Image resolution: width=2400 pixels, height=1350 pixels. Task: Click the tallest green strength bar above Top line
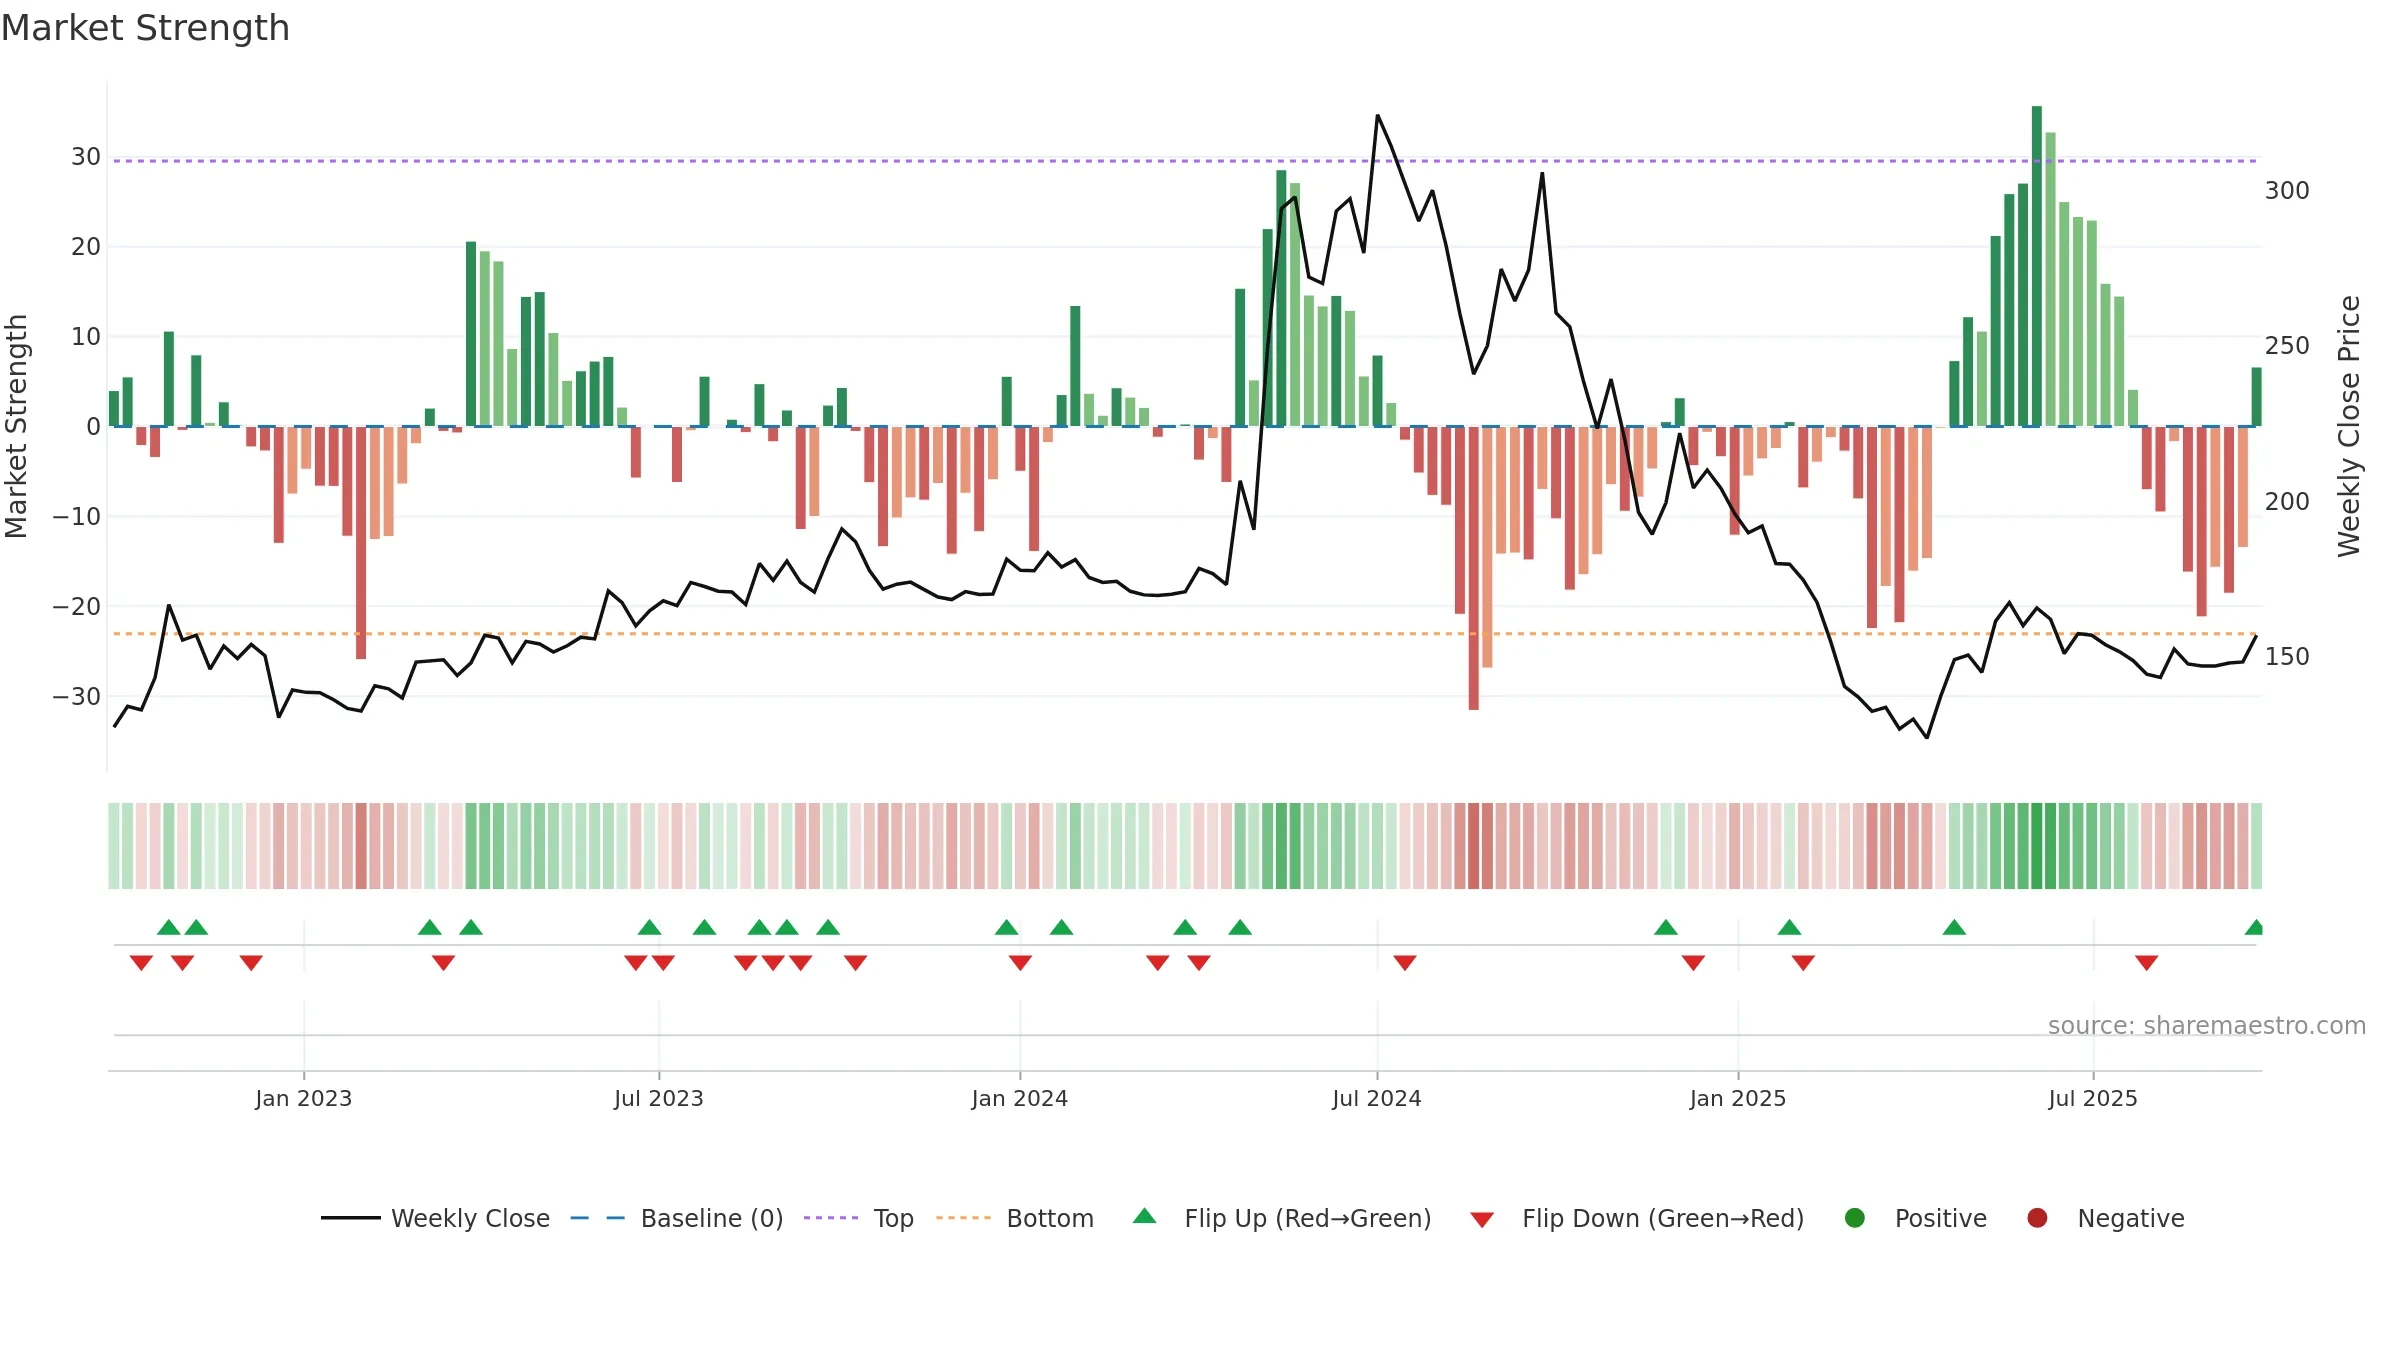click(x=2037, y=266)
